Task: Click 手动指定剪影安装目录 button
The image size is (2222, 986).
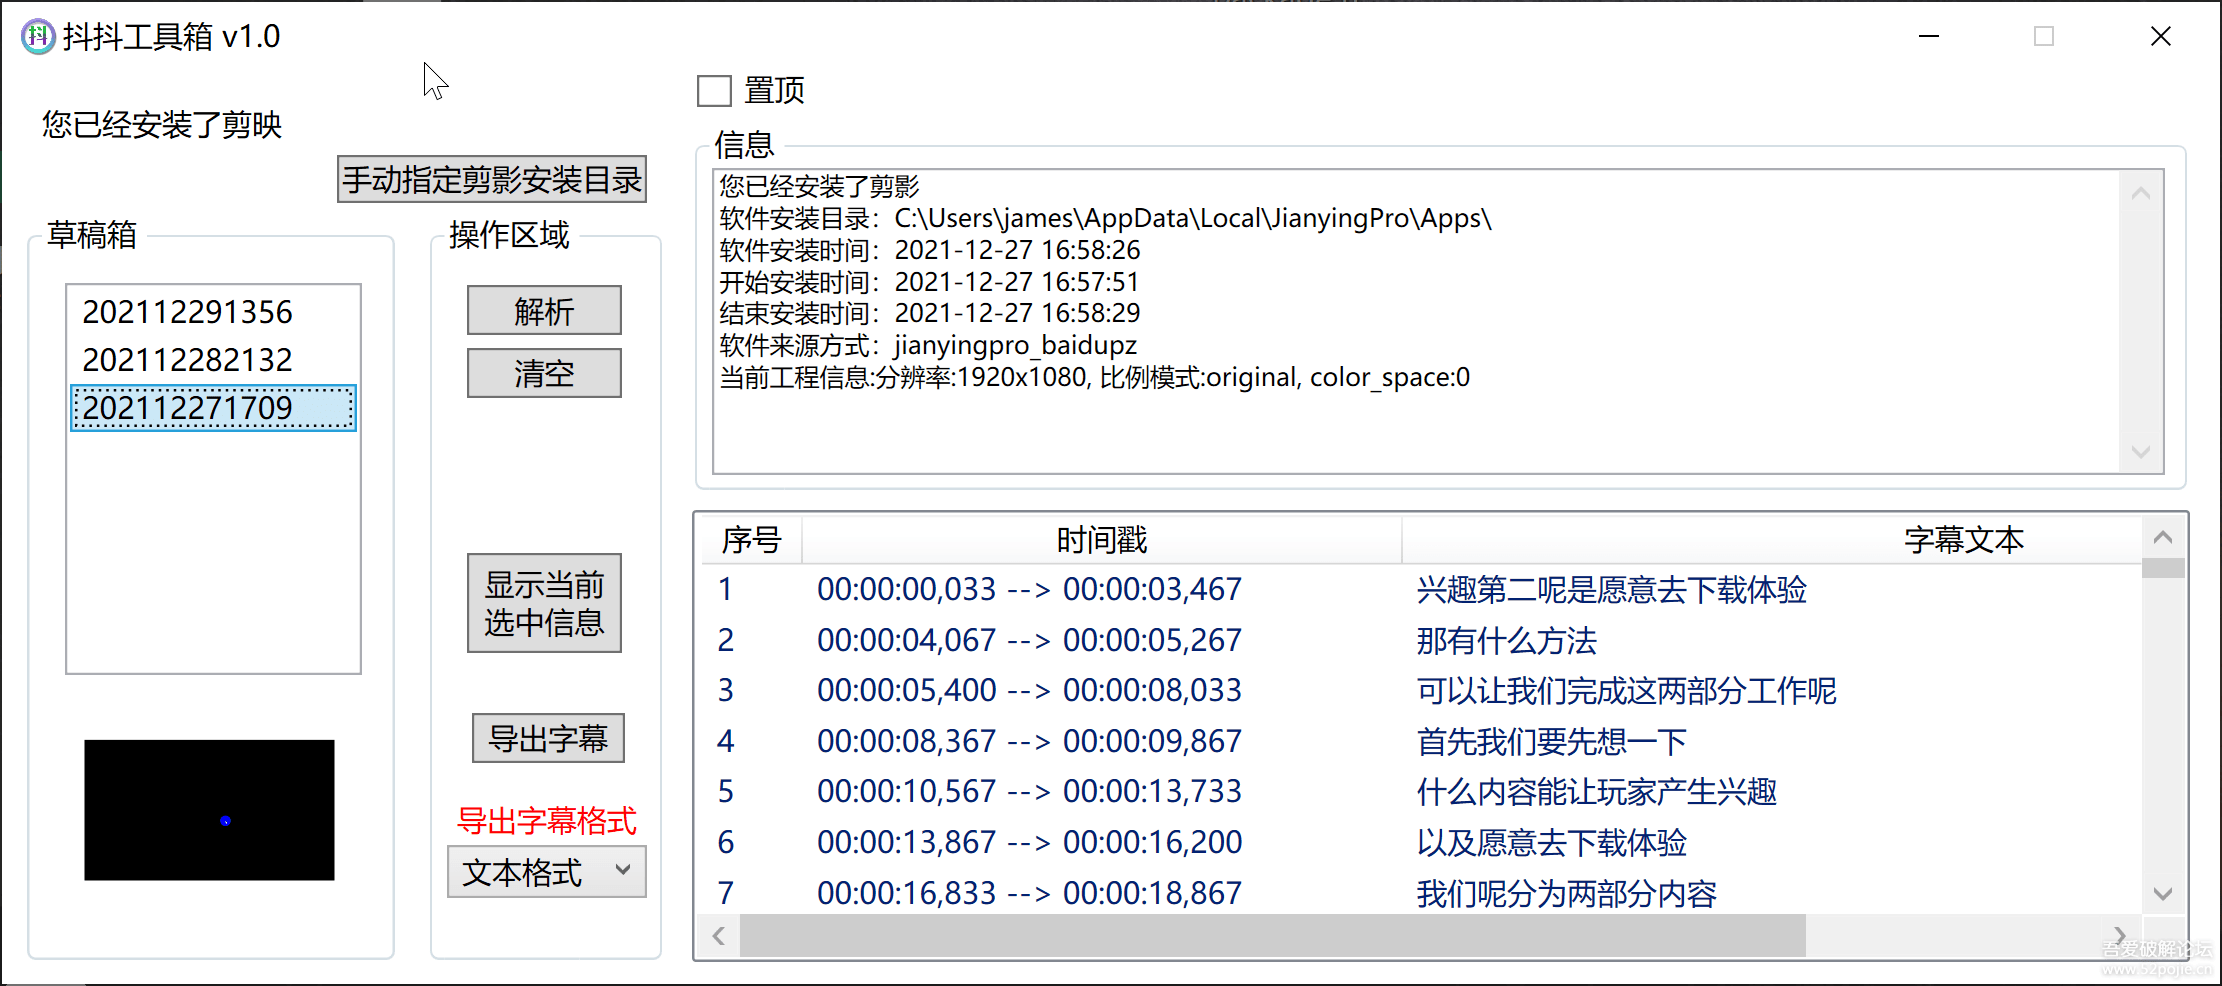Action: (x=491, y=178)
